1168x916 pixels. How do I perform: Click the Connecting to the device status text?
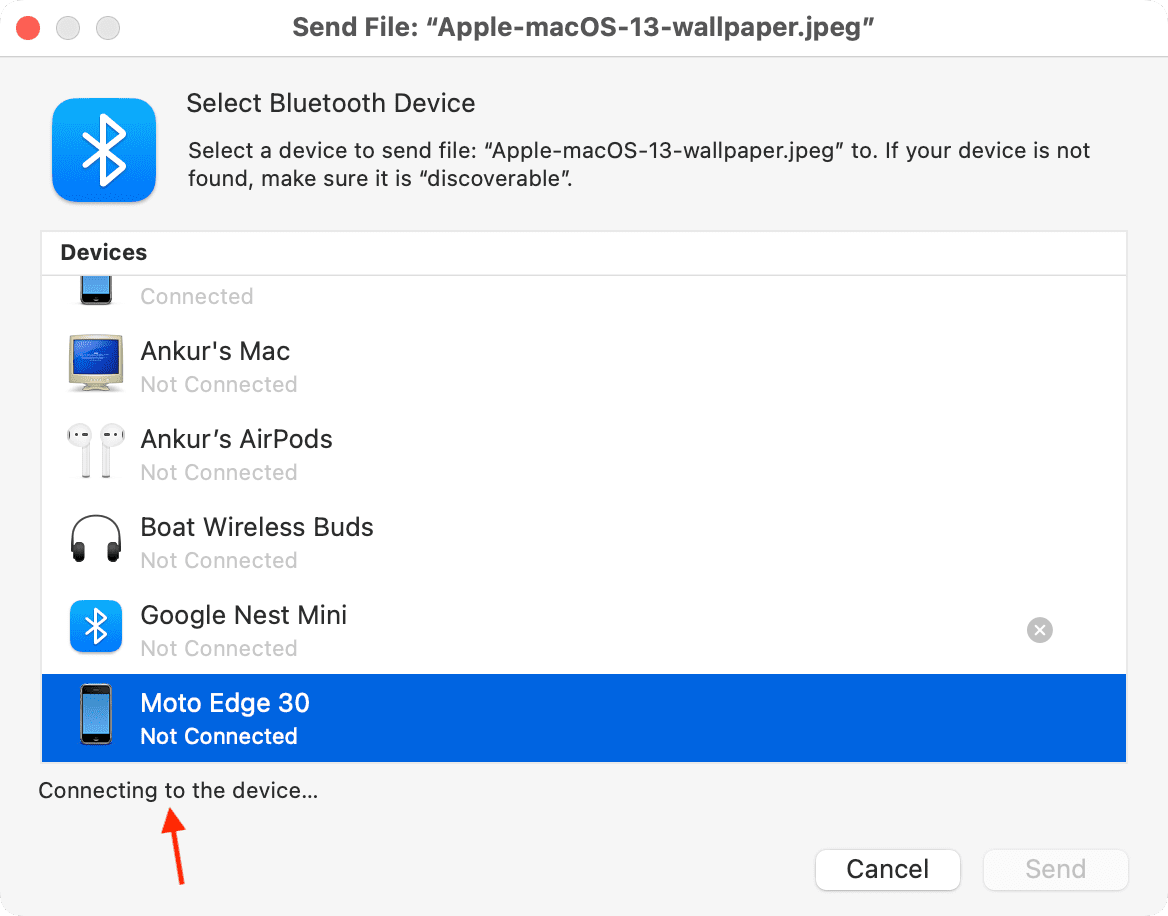[178, 792]
